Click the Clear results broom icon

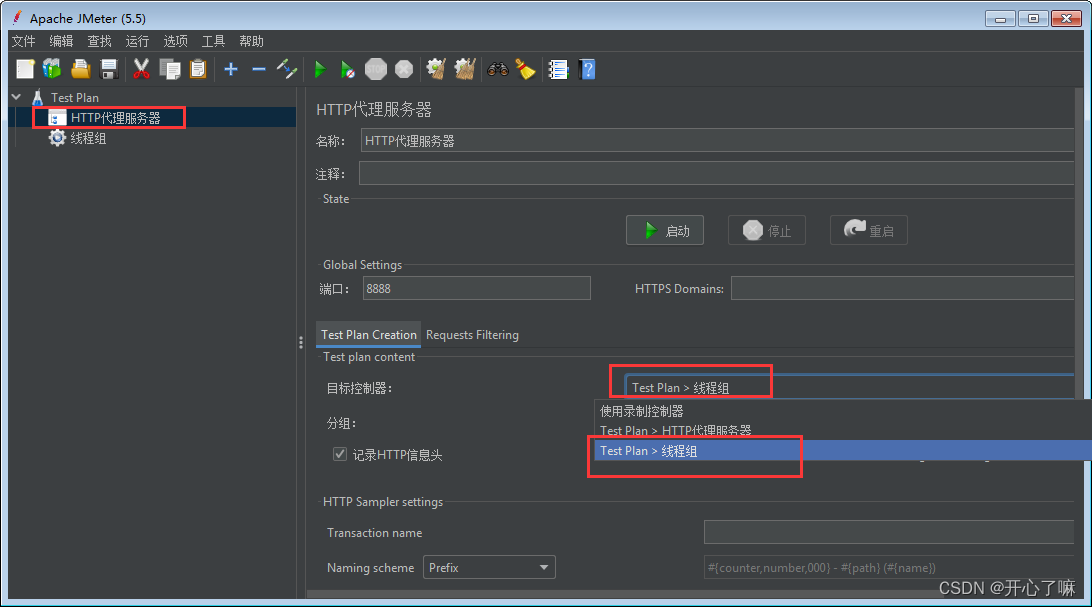[437, 69]
